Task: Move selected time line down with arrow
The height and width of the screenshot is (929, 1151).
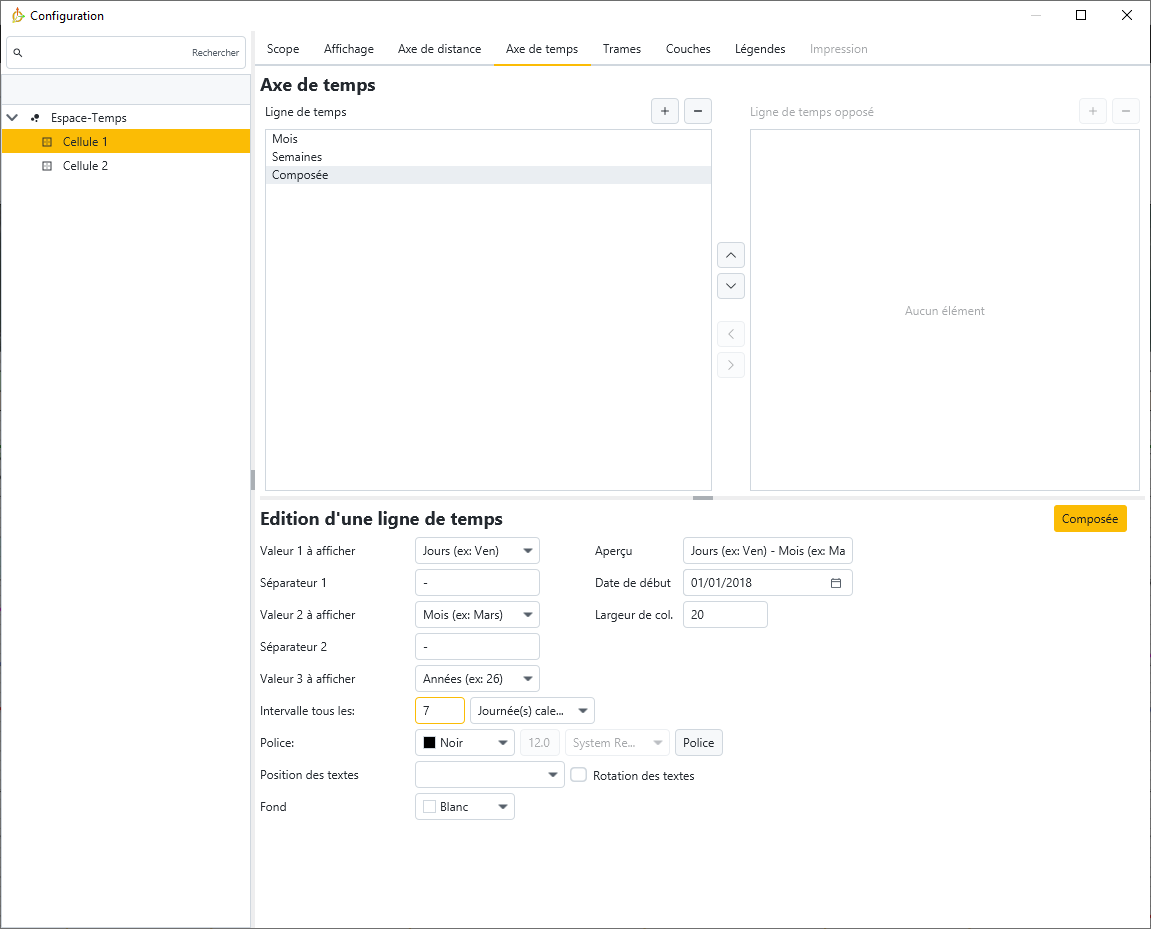Action: pyautogui.click(x=731, y=286)
